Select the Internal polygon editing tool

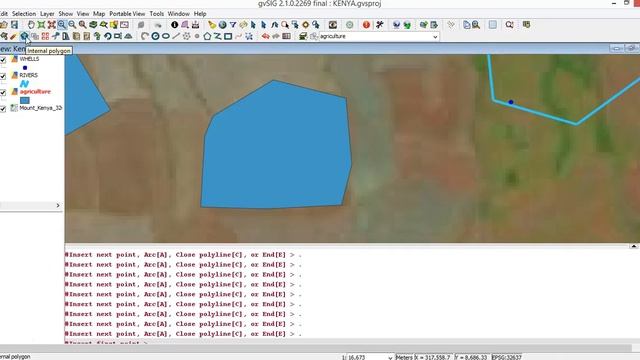tap(24, 36)
